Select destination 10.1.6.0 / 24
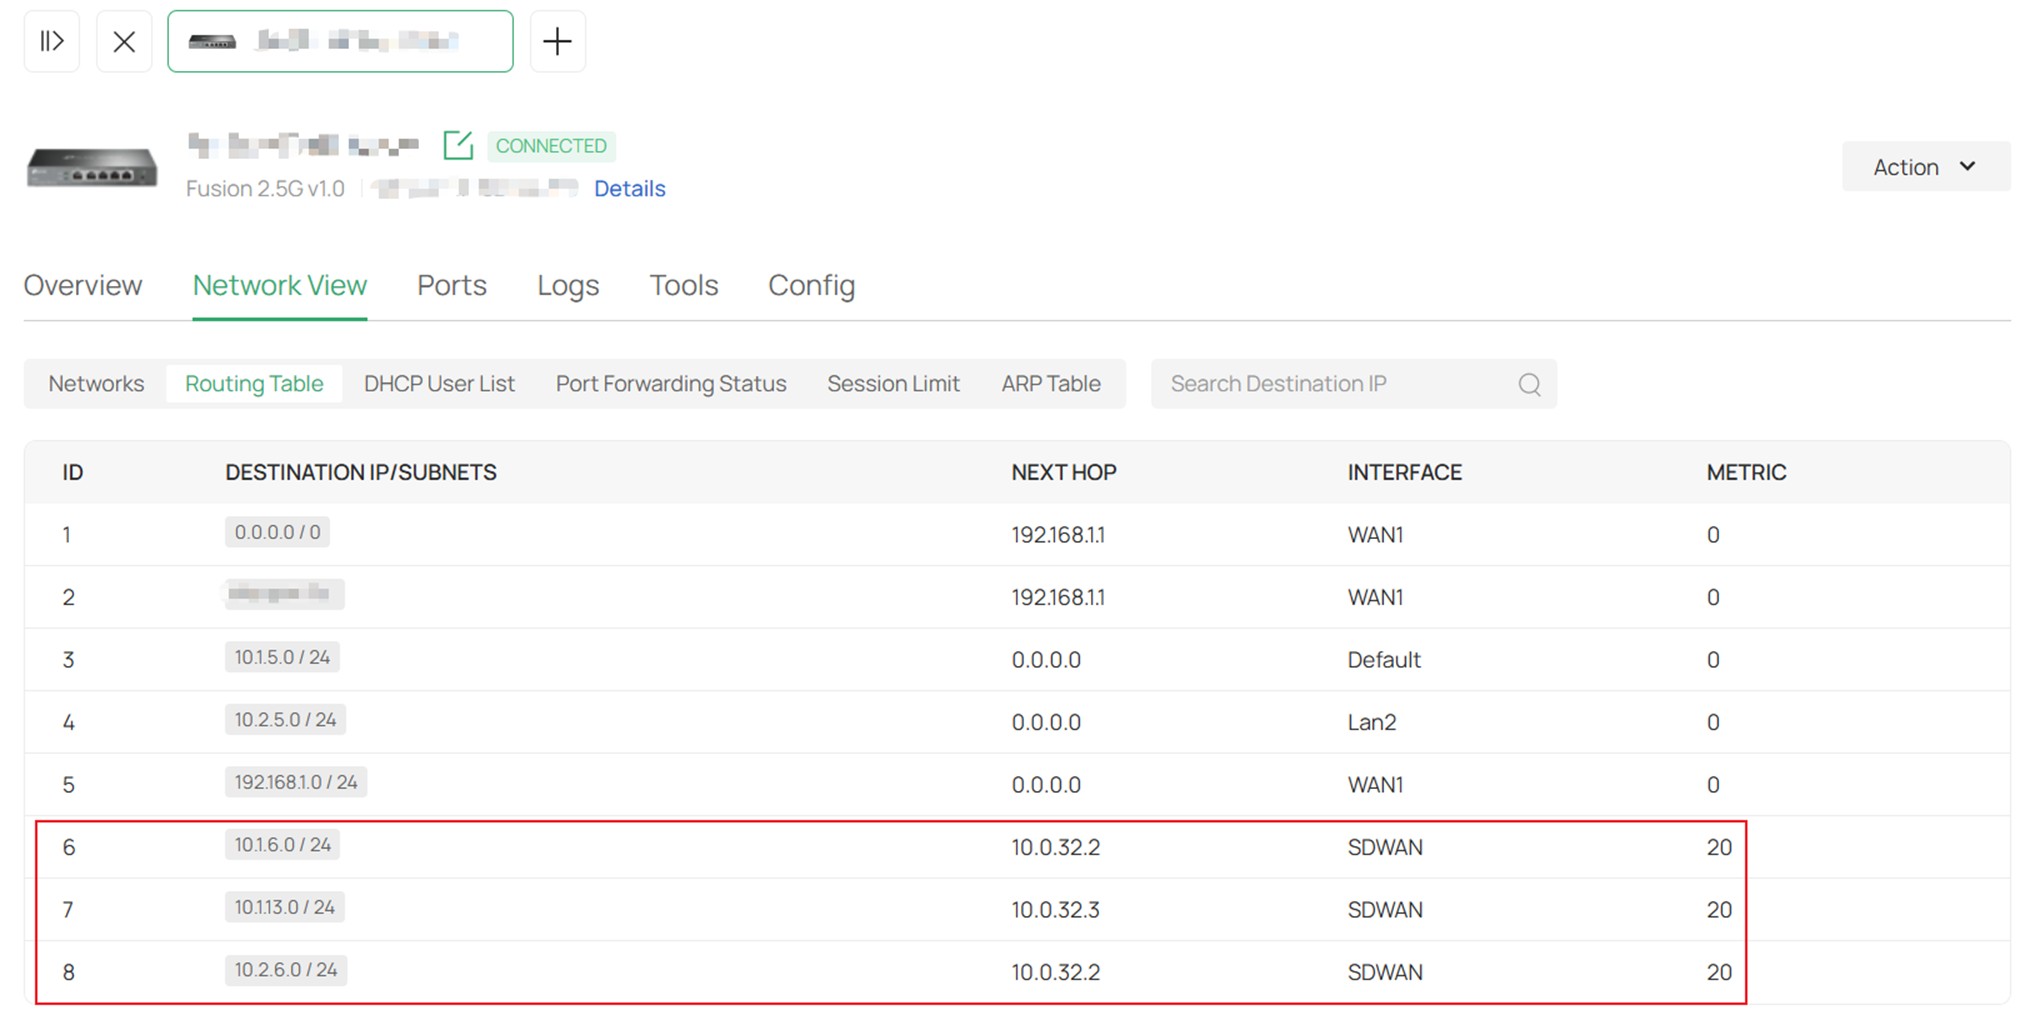This screenshot has width=2030, height=1030. [x=282, y=845]
